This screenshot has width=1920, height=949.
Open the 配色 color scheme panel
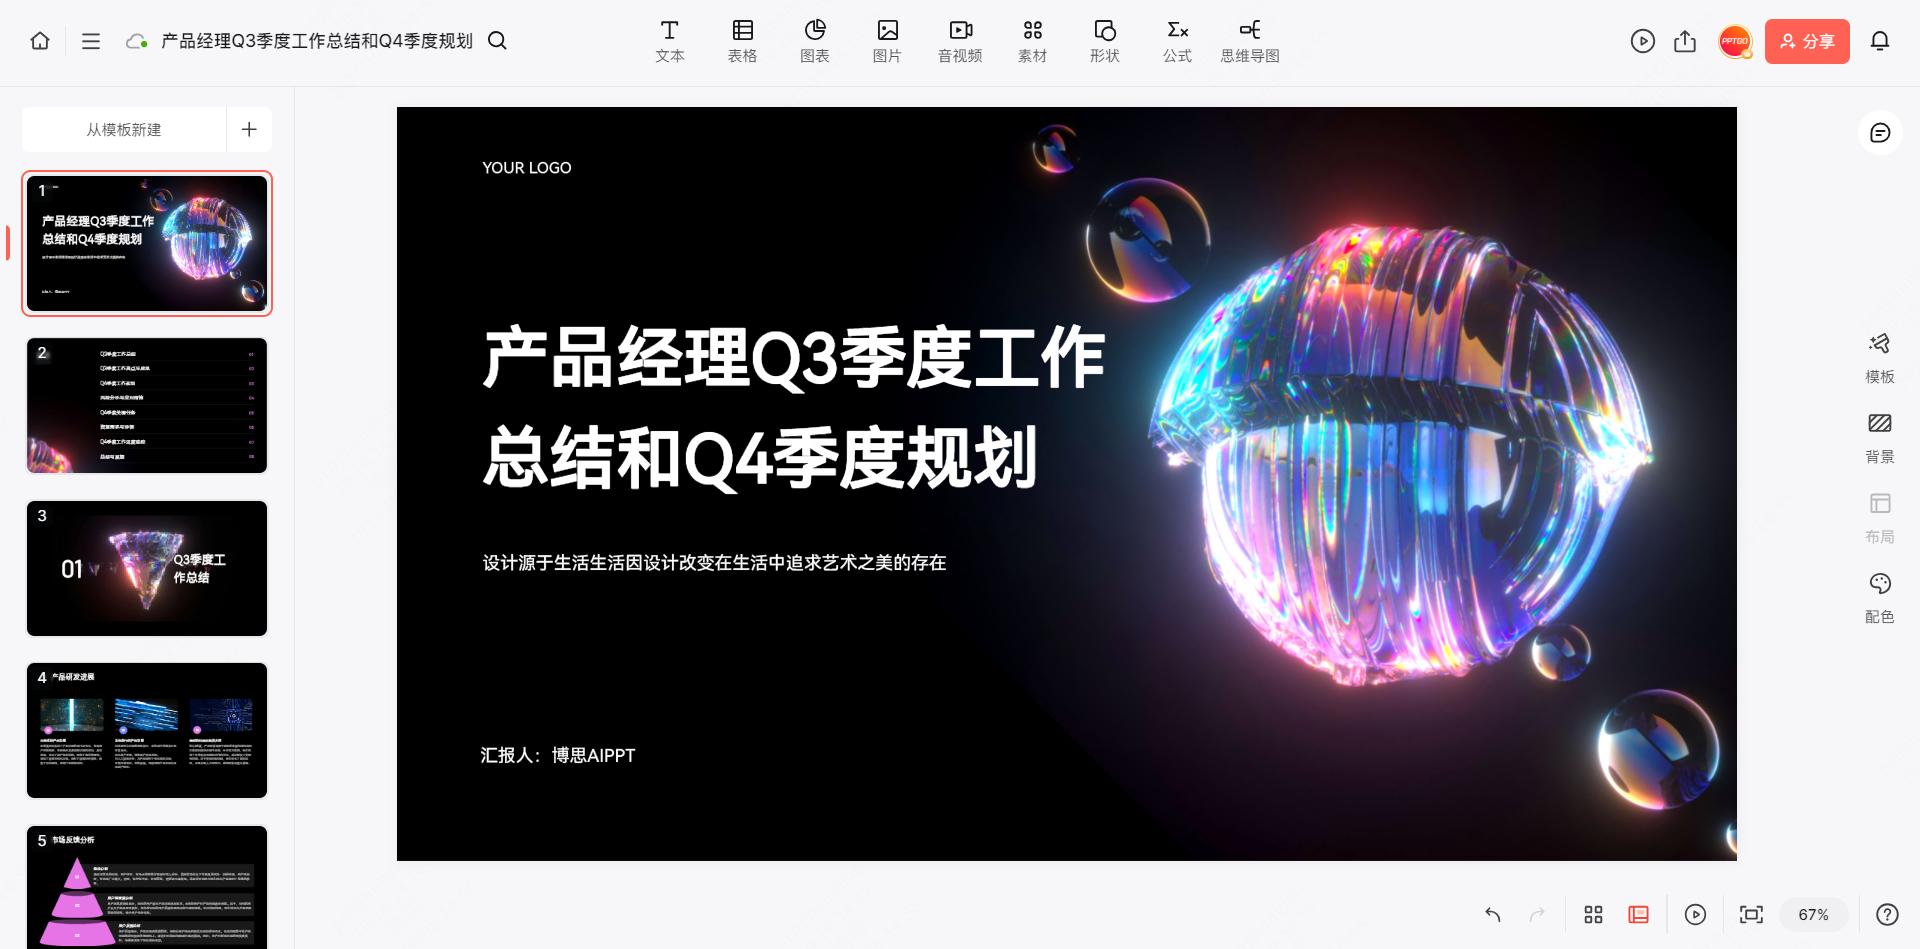click(x=1879, y=597)
